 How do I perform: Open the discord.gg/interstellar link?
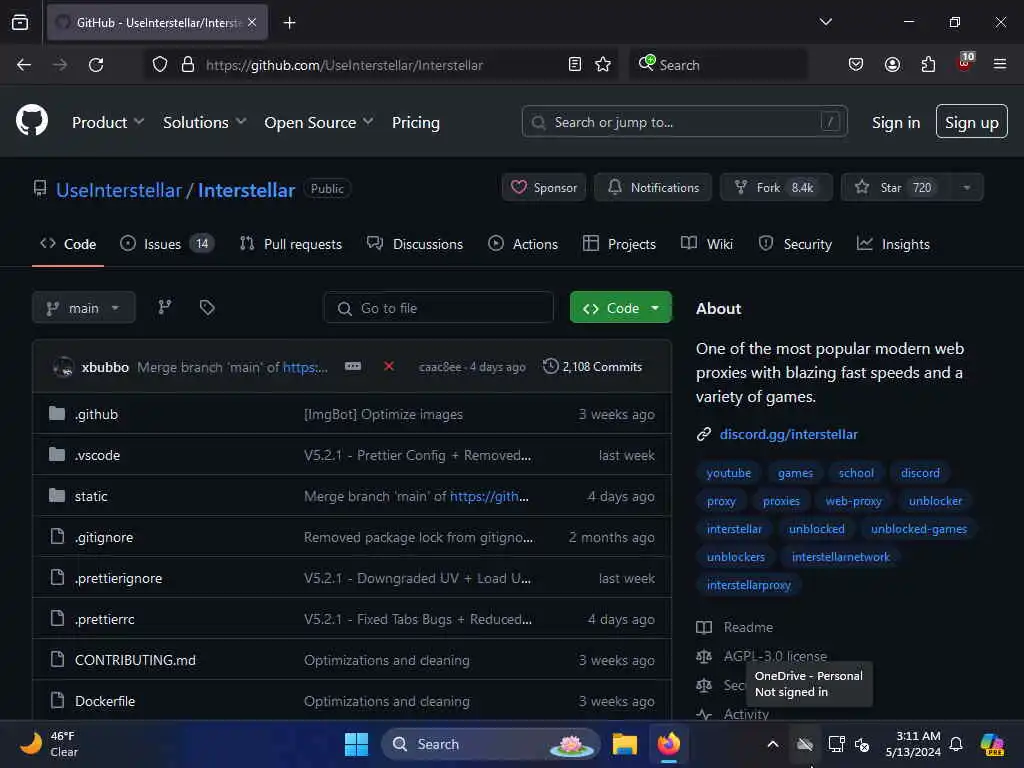788,434
